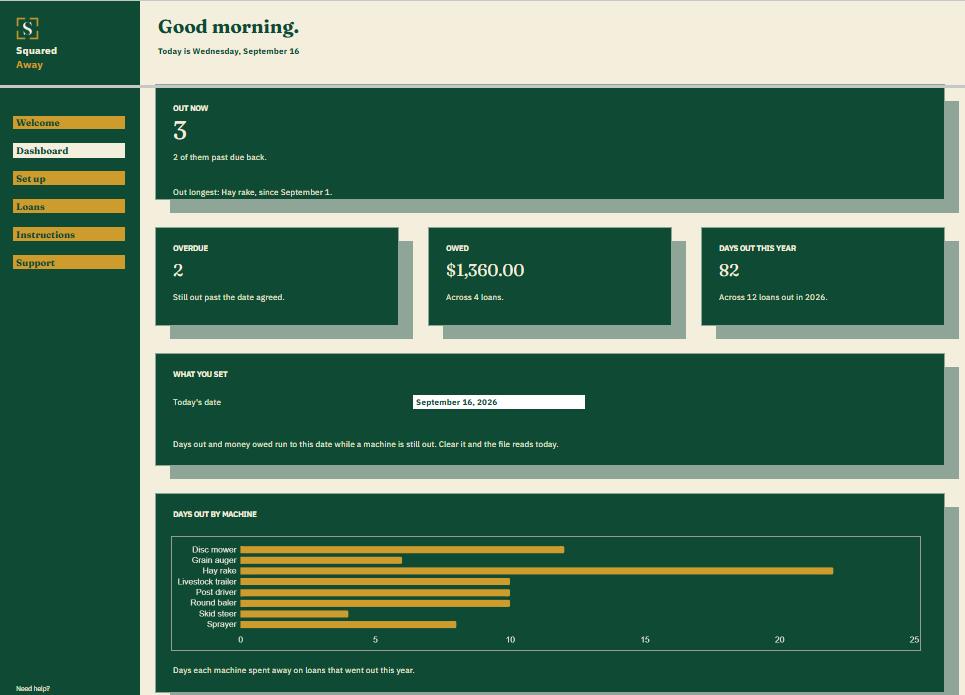Click 'Across 4 loans.' text
This screenshot has height=695, width=965.
(474, 297)
